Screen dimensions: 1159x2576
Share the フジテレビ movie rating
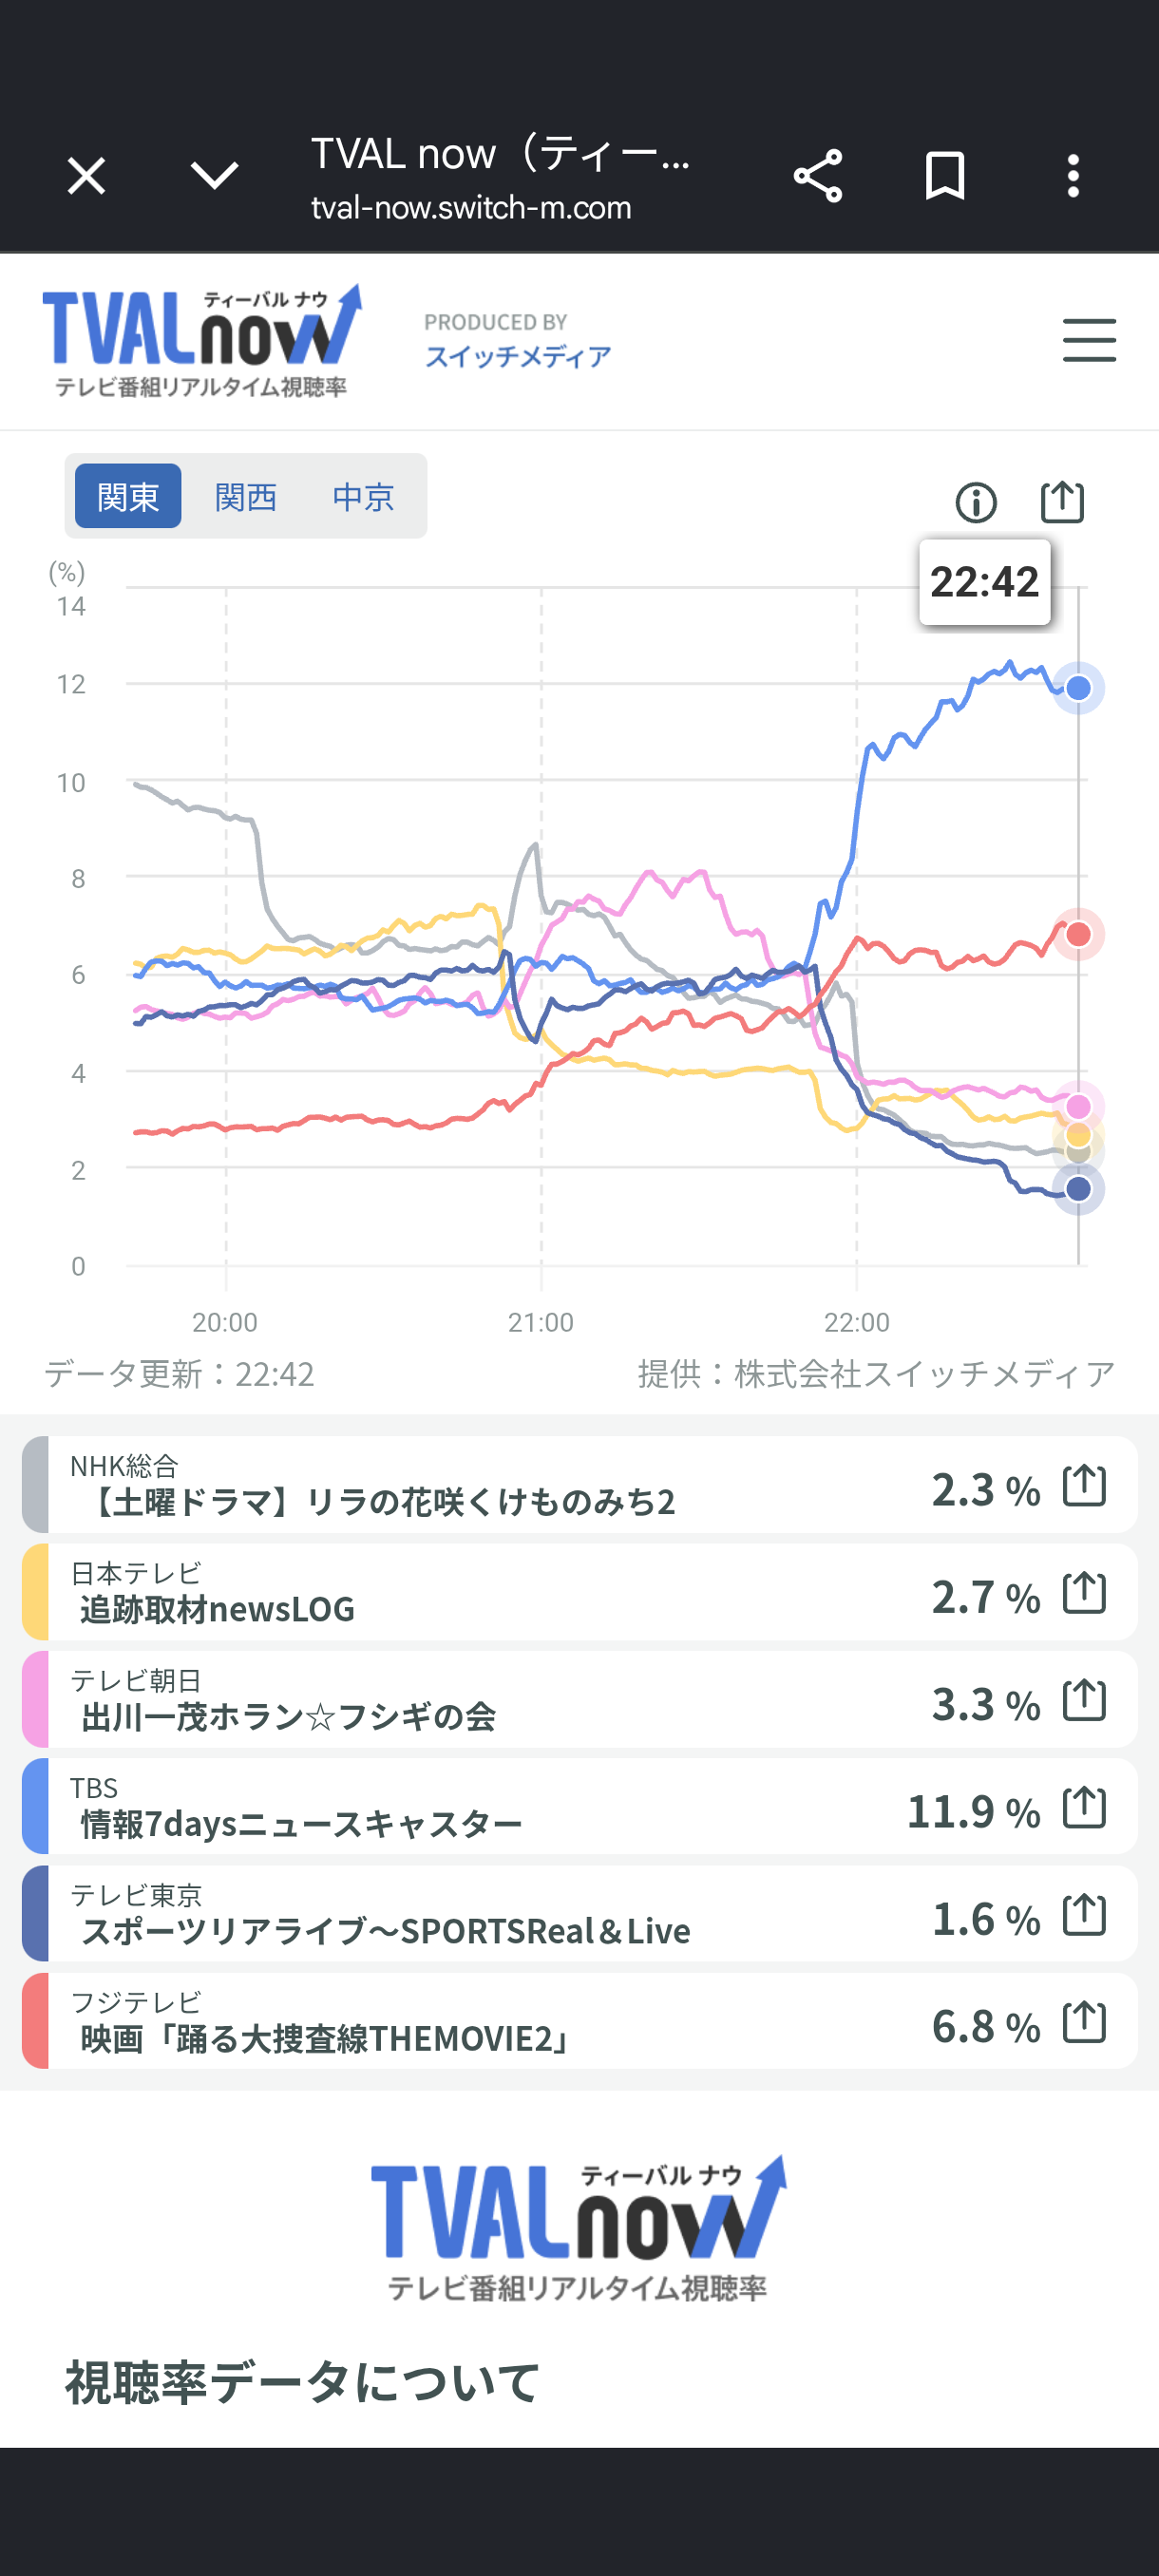(x=1084, y=2022)
